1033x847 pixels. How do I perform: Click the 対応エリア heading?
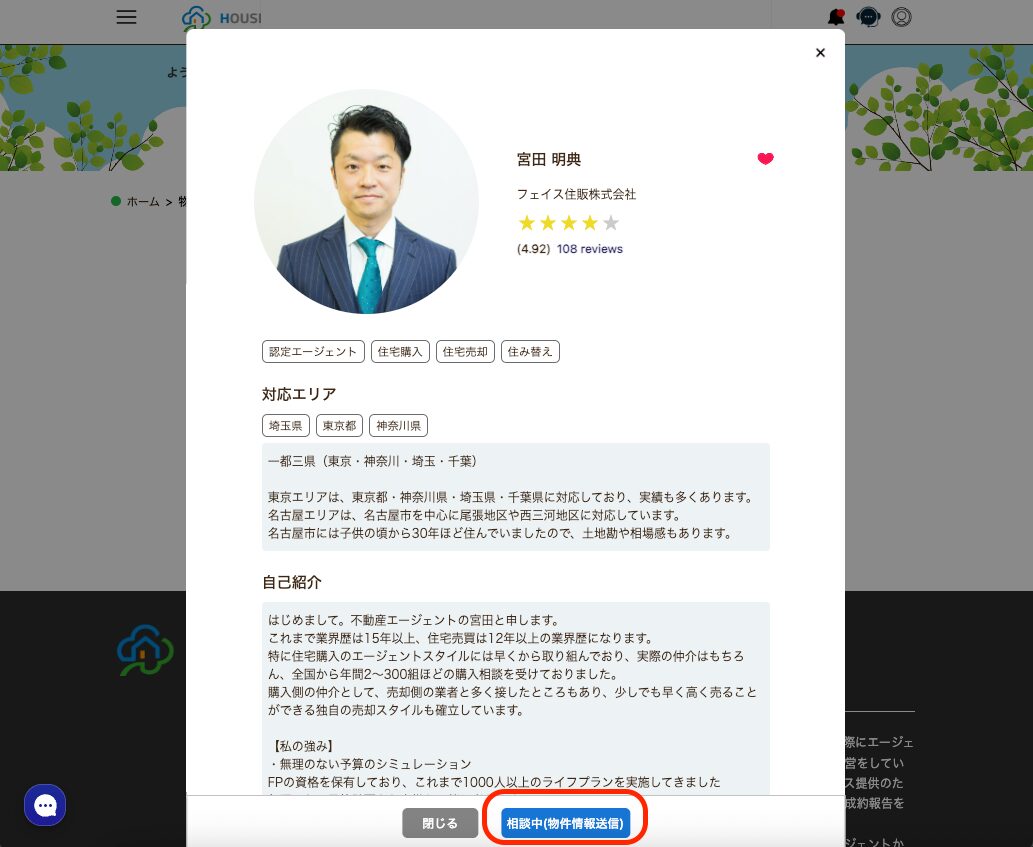pyautogui.click(x=299, y=394)
